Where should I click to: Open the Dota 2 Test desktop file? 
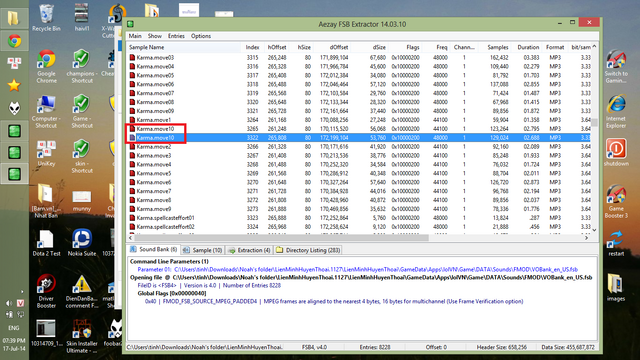pyautogui.click(x=46, y=242)
